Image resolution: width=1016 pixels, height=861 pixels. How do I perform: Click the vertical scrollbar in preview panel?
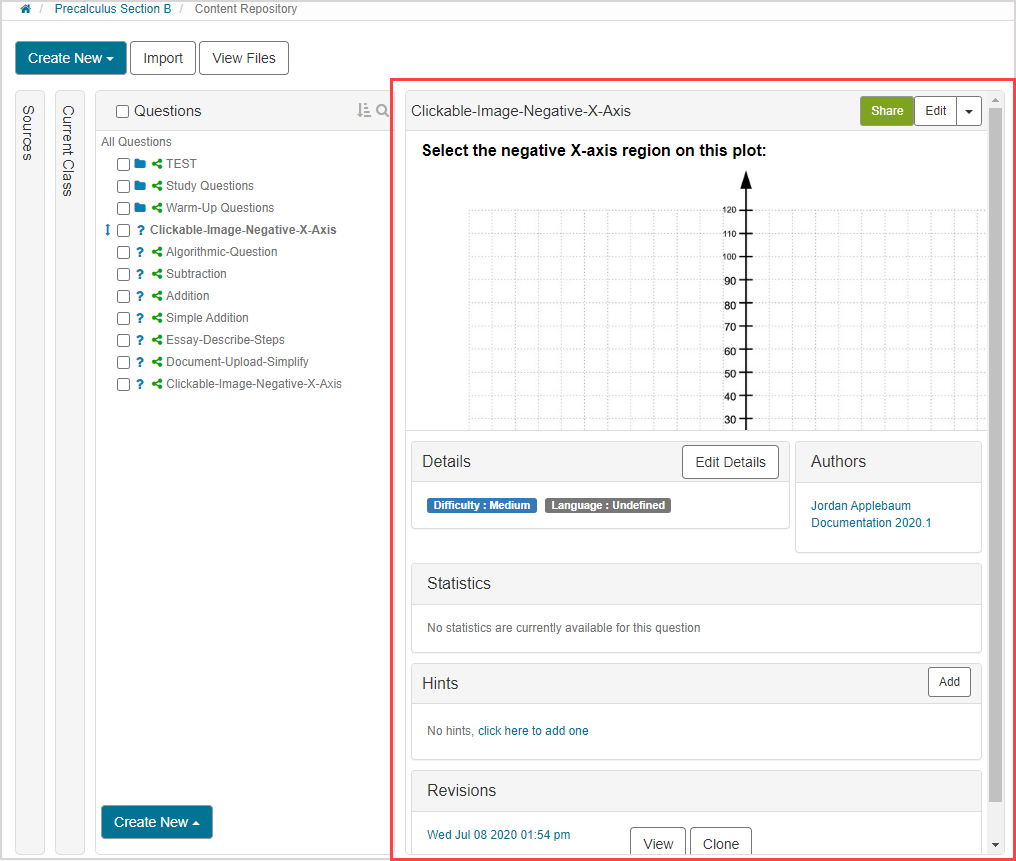pyautogui.click(x=995, y=450)
